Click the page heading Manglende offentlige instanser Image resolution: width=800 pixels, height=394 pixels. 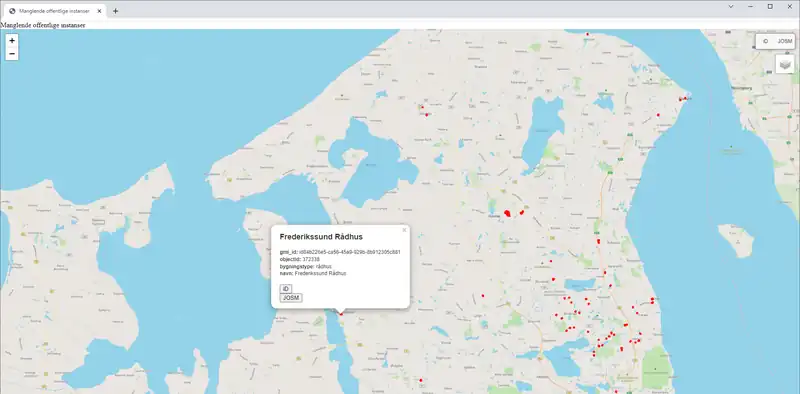43,24
